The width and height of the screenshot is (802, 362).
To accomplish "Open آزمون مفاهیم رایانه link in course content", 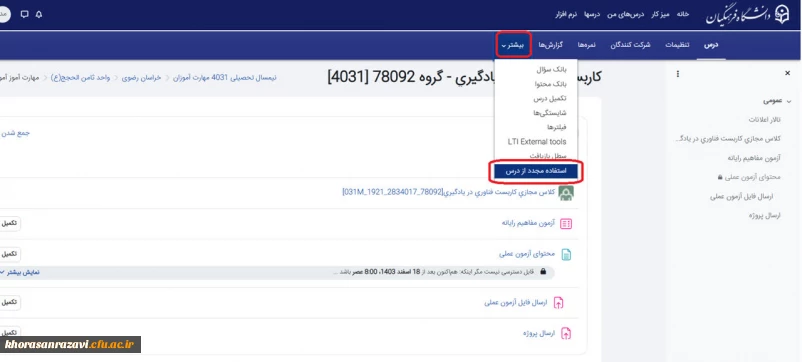I will pyautogui.click(x=528, y=223).
